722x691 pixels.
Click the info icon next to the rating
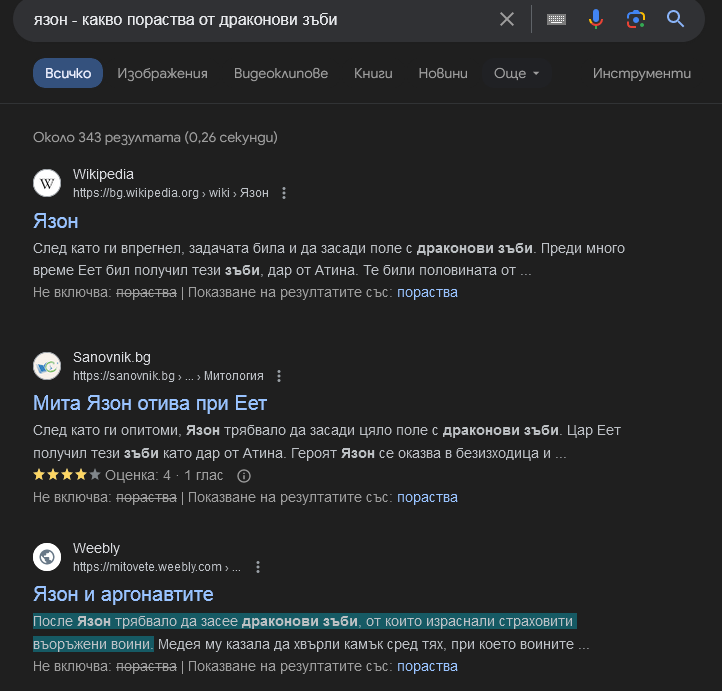point(243,475)
